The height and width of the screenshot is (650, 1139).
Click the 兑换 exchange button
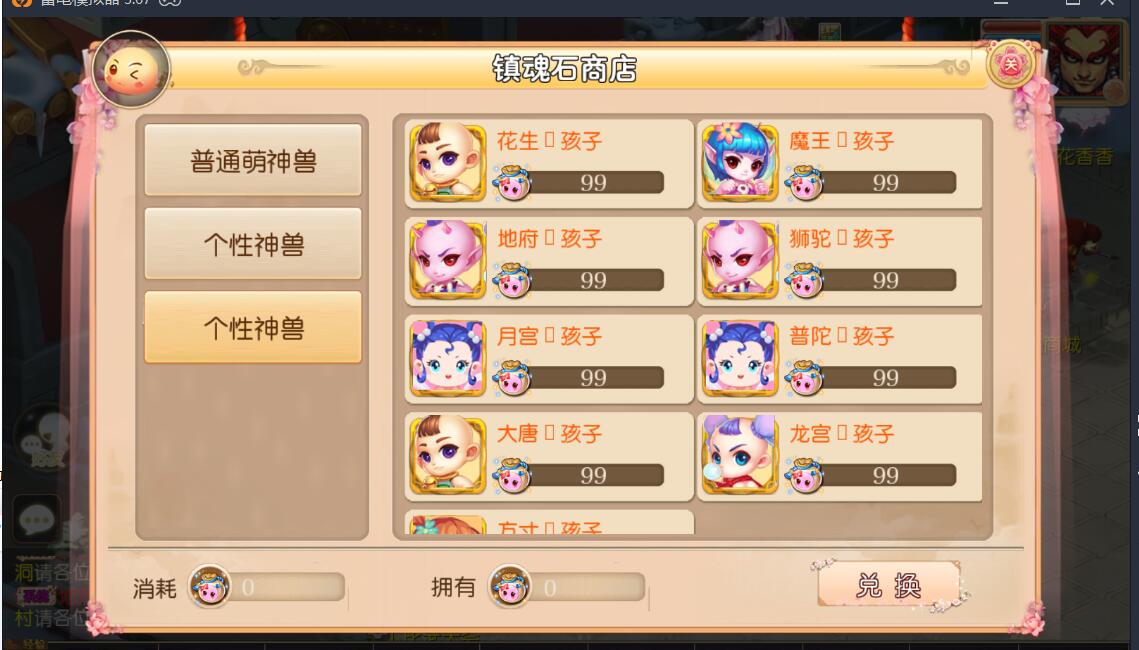coord(889,584)
